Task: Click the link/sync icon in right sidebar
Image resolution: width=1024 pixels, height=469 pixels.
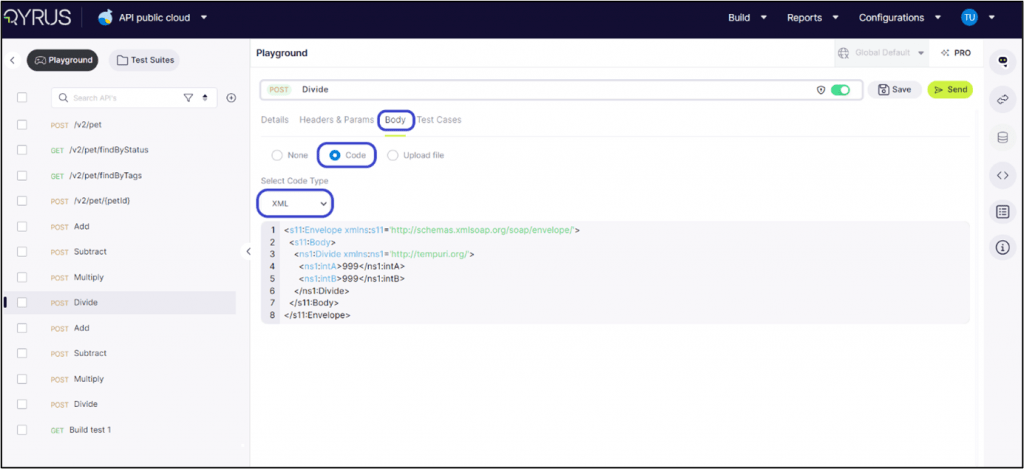Action: [x=1002, y=100]
